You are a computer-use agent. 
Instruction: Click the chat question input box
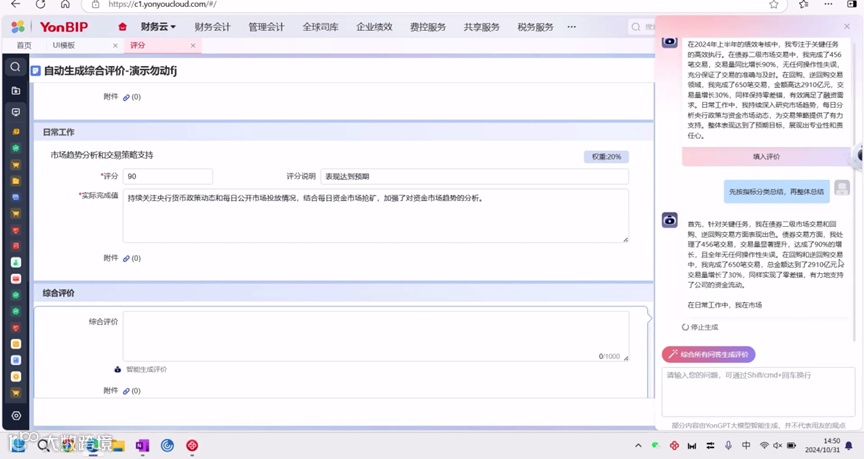point(758,392)
